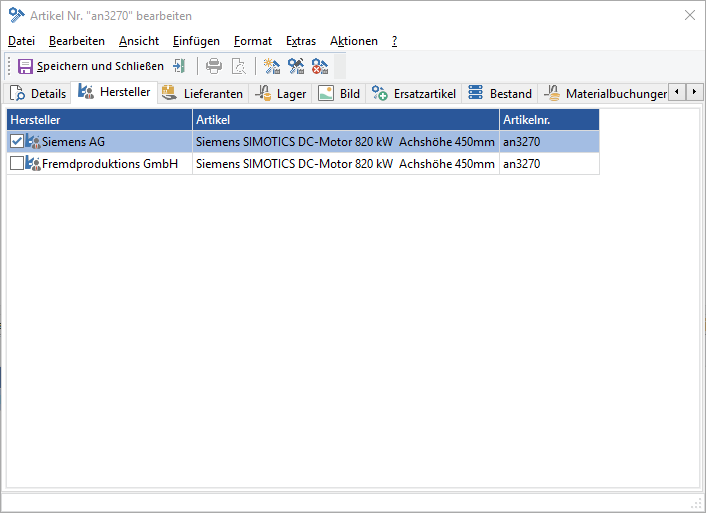Viewport: 706px width, 513px height.
Task: Sort by Artikel column header
Action: coord(346,120)
